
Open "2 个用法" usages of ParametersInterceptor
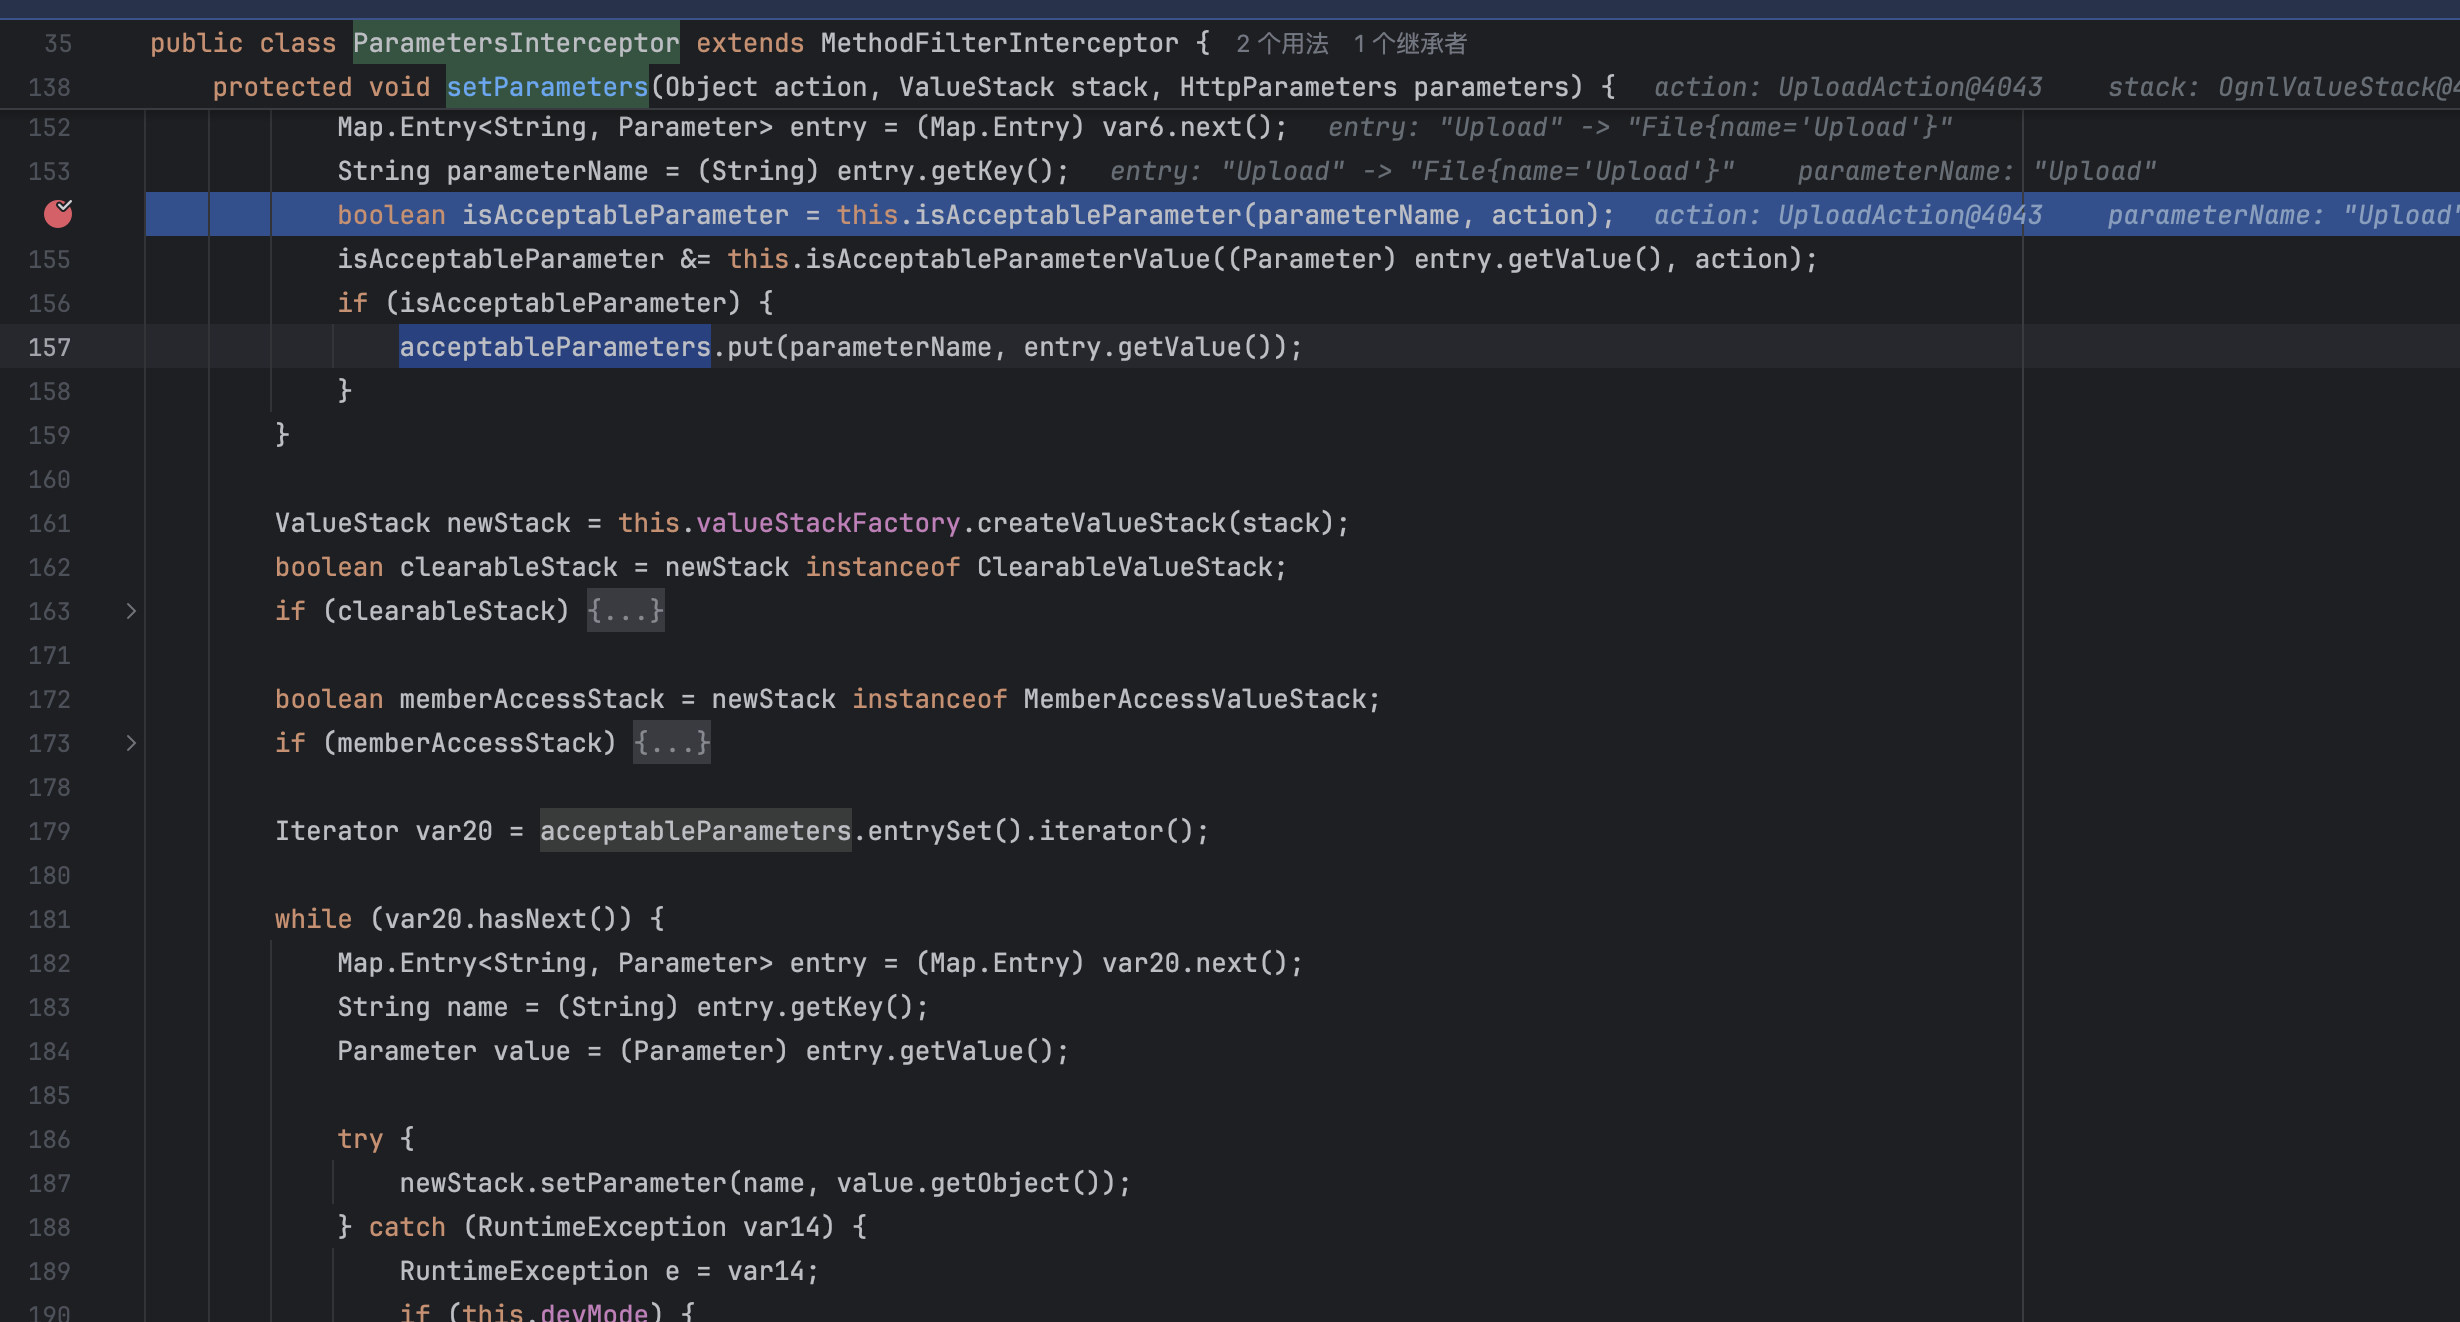[x=1283, y=43]
